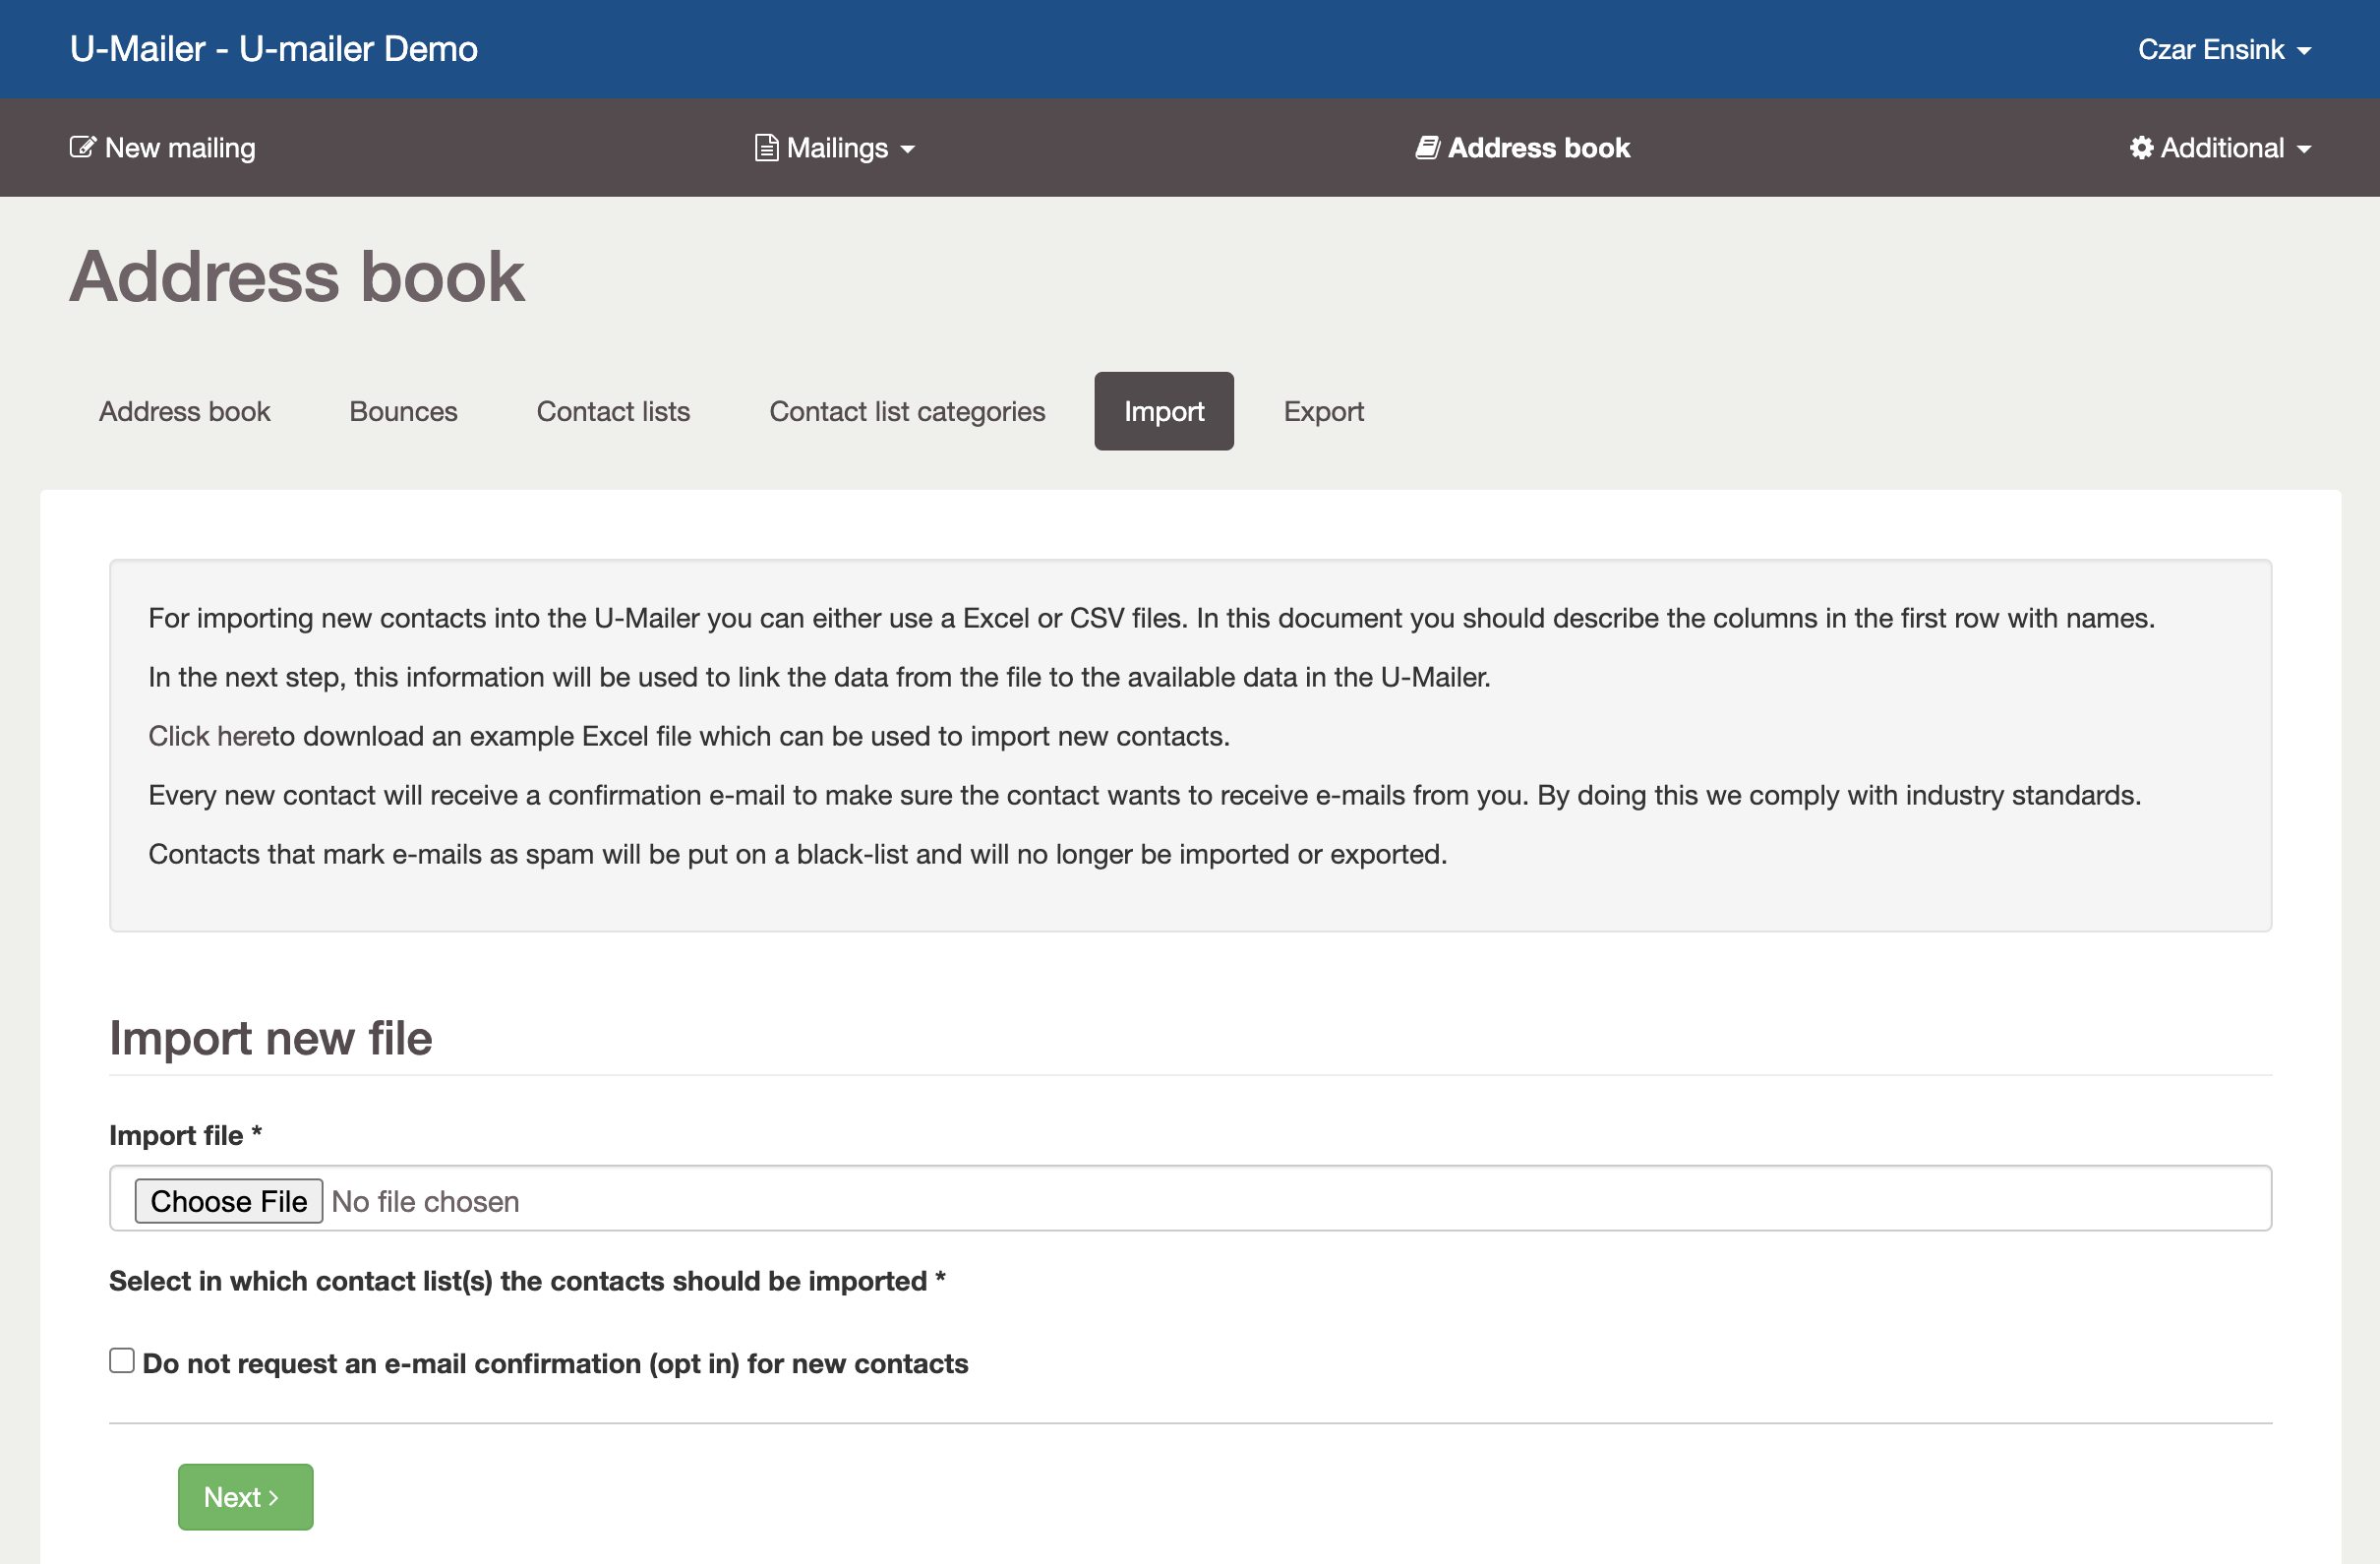Image resolution: width=2380 pixels, height=1564 pixels.
Task: Click the Additional gear icon
Action: (x=2141, y=148)
